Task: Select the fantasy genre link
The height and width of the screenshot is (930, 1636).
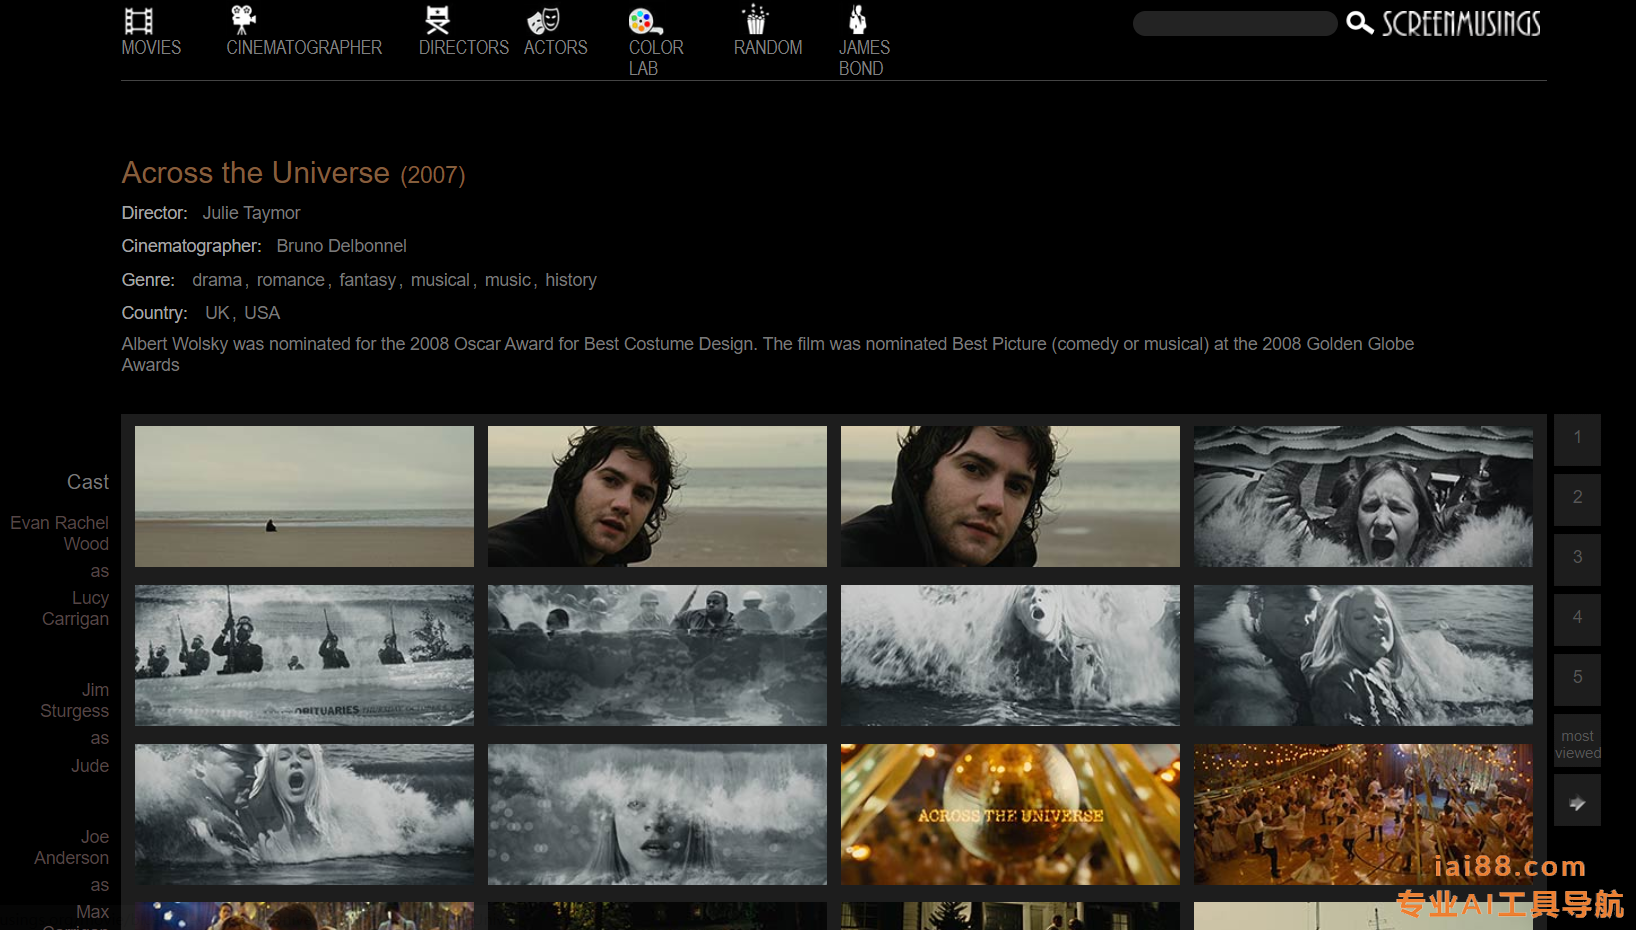Action: coord(367,280)
